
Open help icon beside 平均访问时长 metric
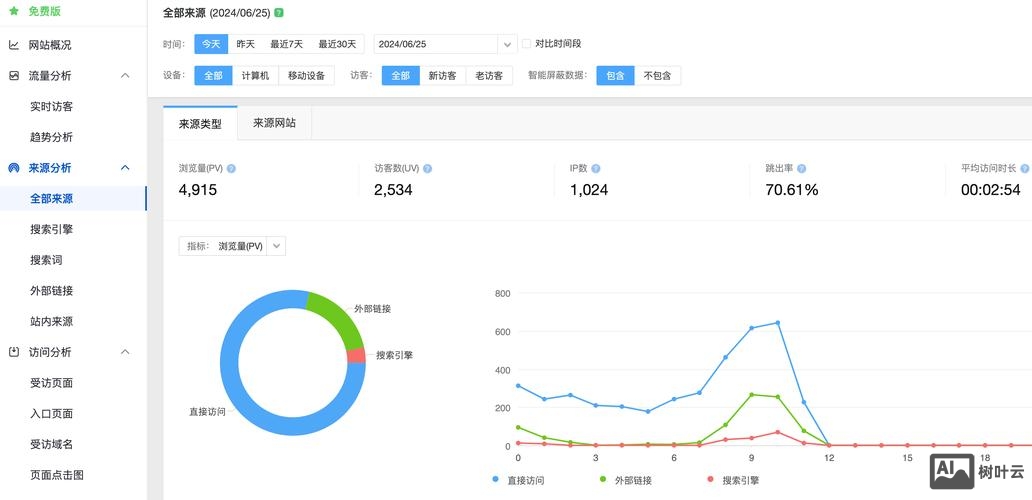tap(1025, 168)
